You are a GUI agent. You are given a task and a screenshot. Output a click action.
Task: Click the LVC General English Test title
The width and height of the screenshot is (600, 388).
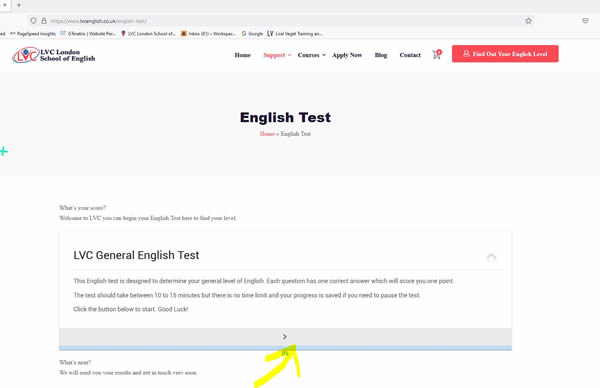click(x=136, y=255)
